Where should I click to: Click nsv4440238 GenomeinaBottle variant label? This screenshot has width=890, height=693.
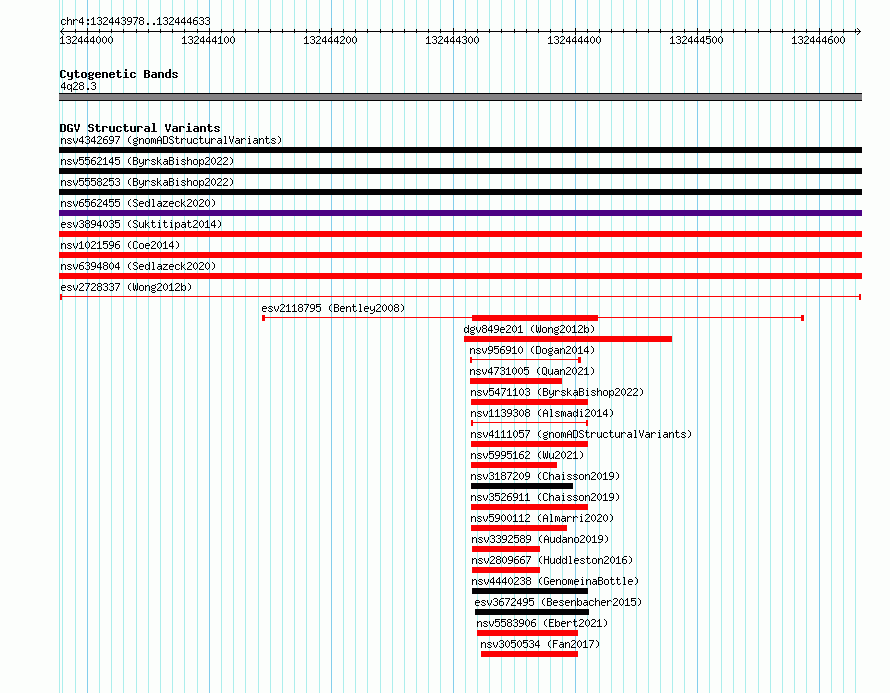click(x=555, y=581)
